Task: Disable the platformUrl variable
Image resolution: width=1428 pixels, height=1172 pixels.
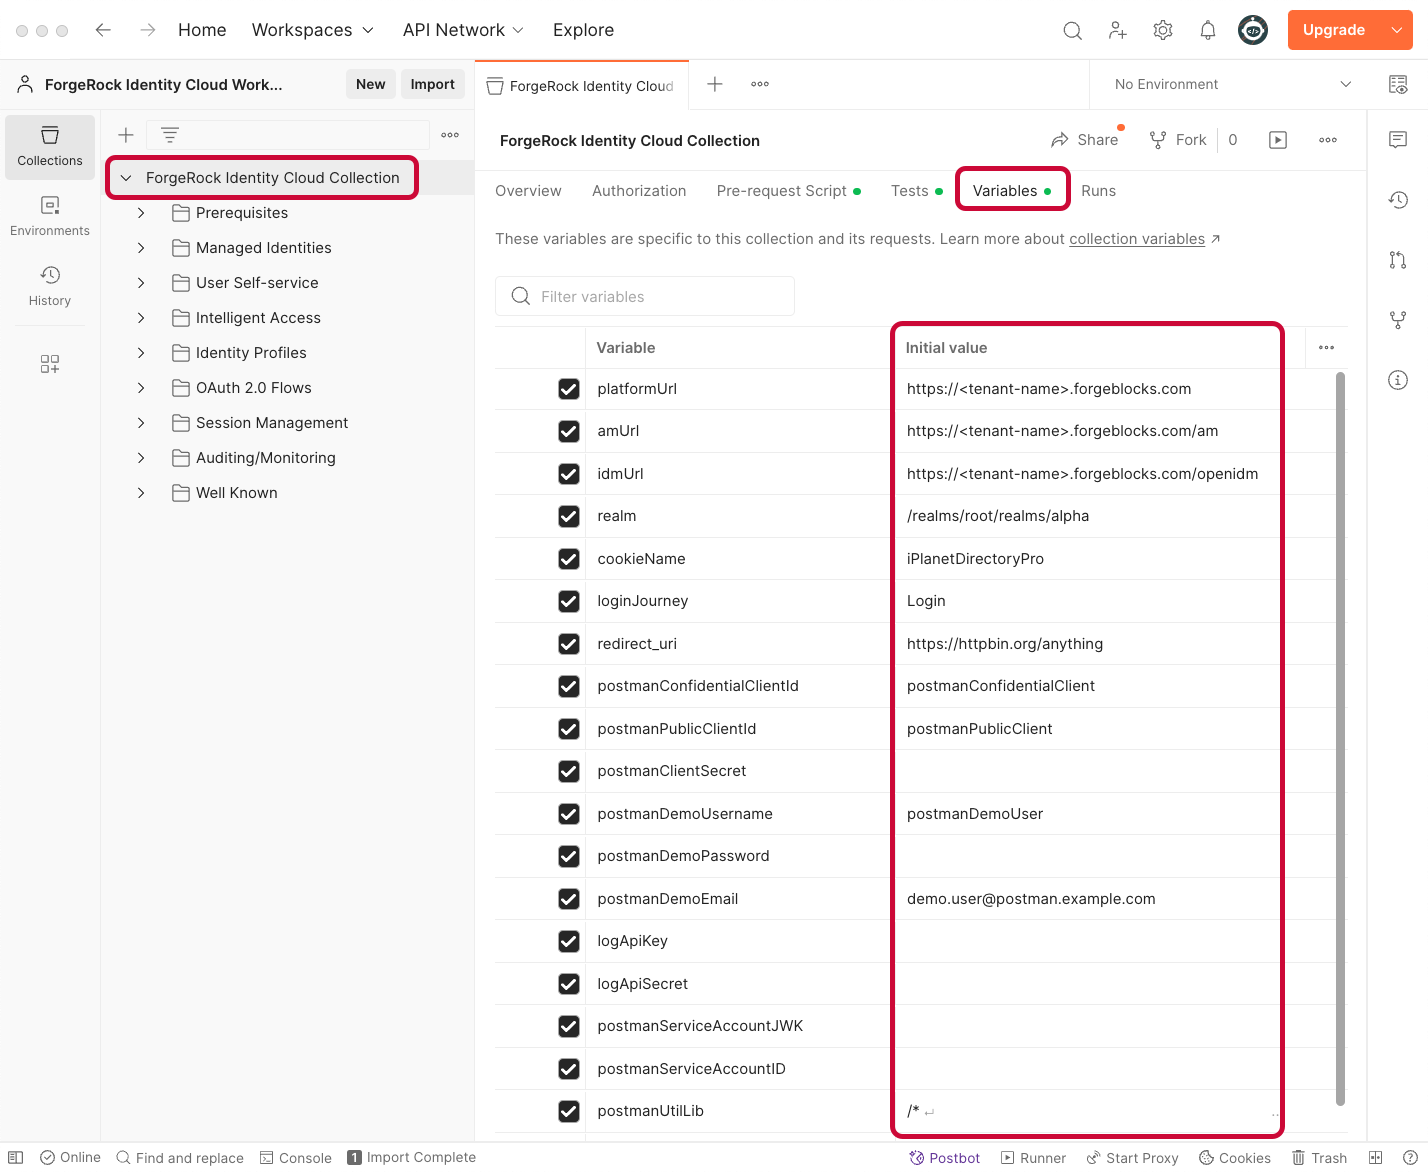Action: (x=569, y=389)
